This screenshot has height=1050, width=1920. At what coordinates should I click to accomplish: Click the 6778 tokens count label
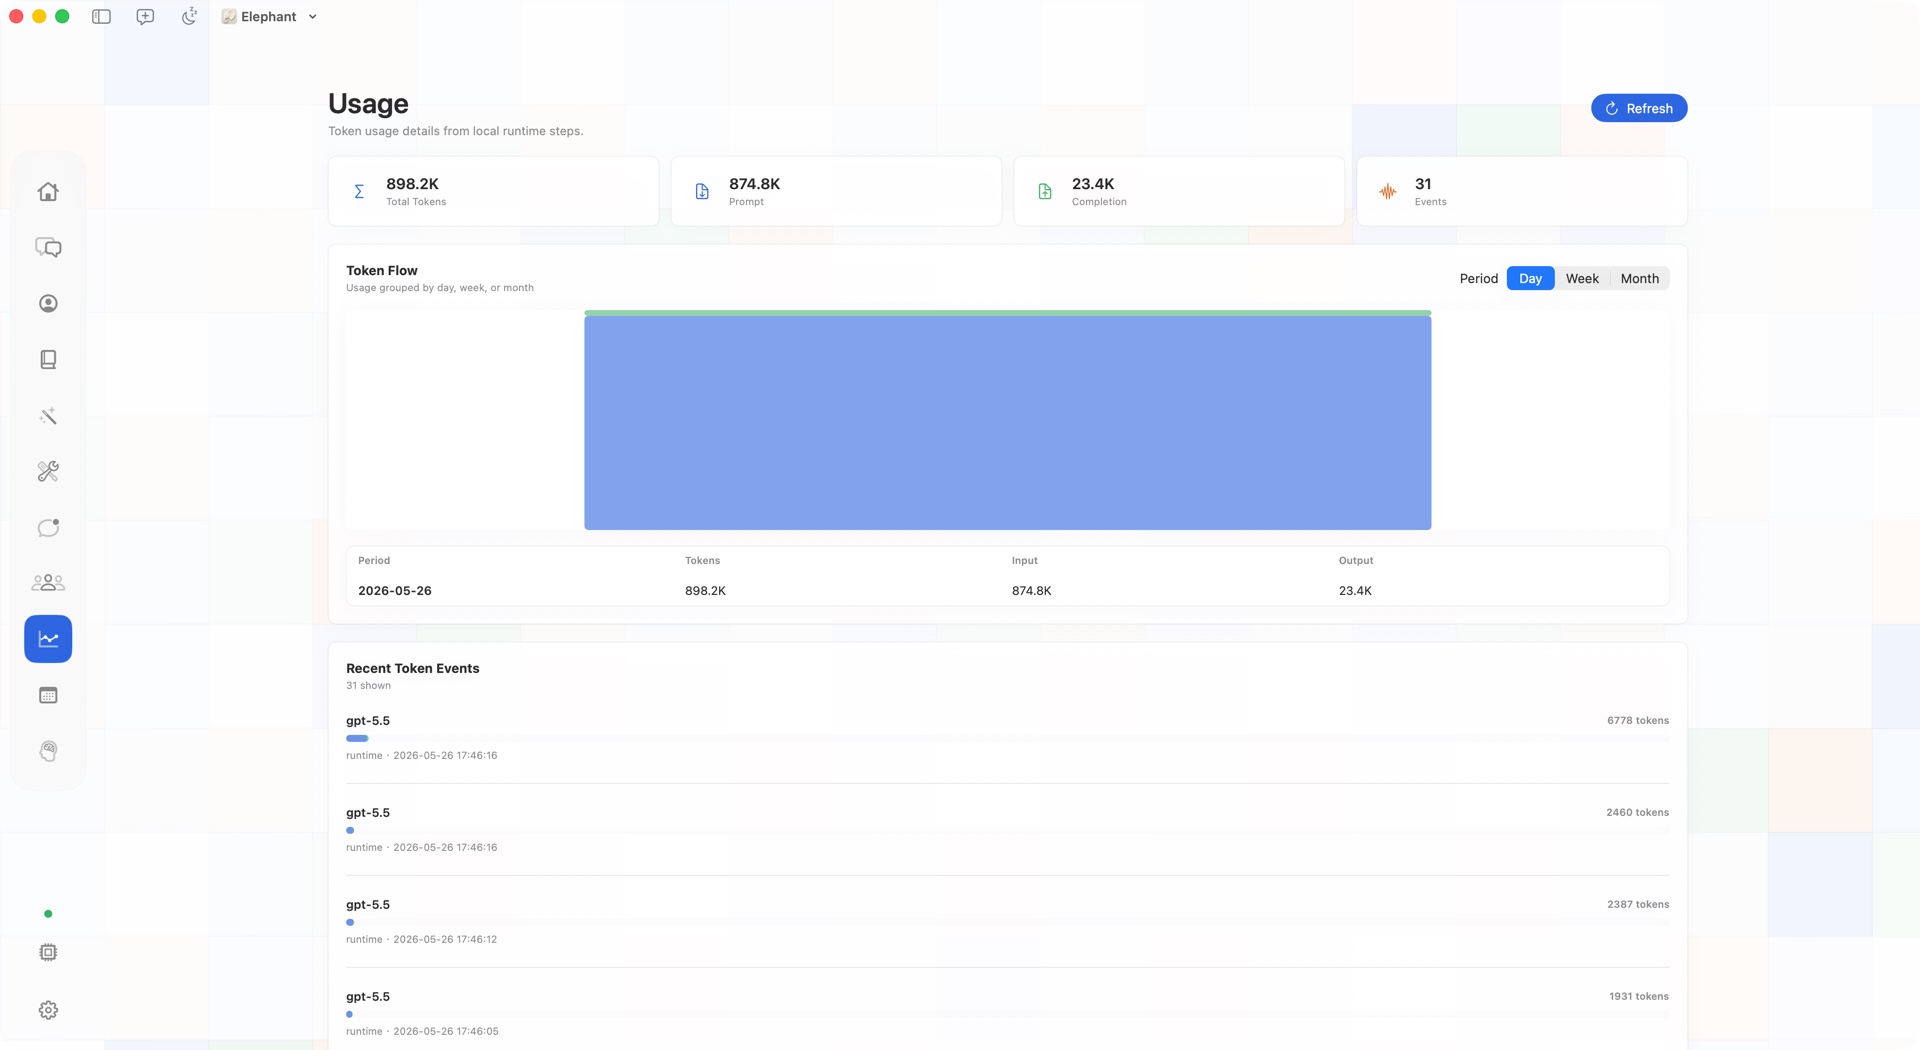(x=1637, y=721)
